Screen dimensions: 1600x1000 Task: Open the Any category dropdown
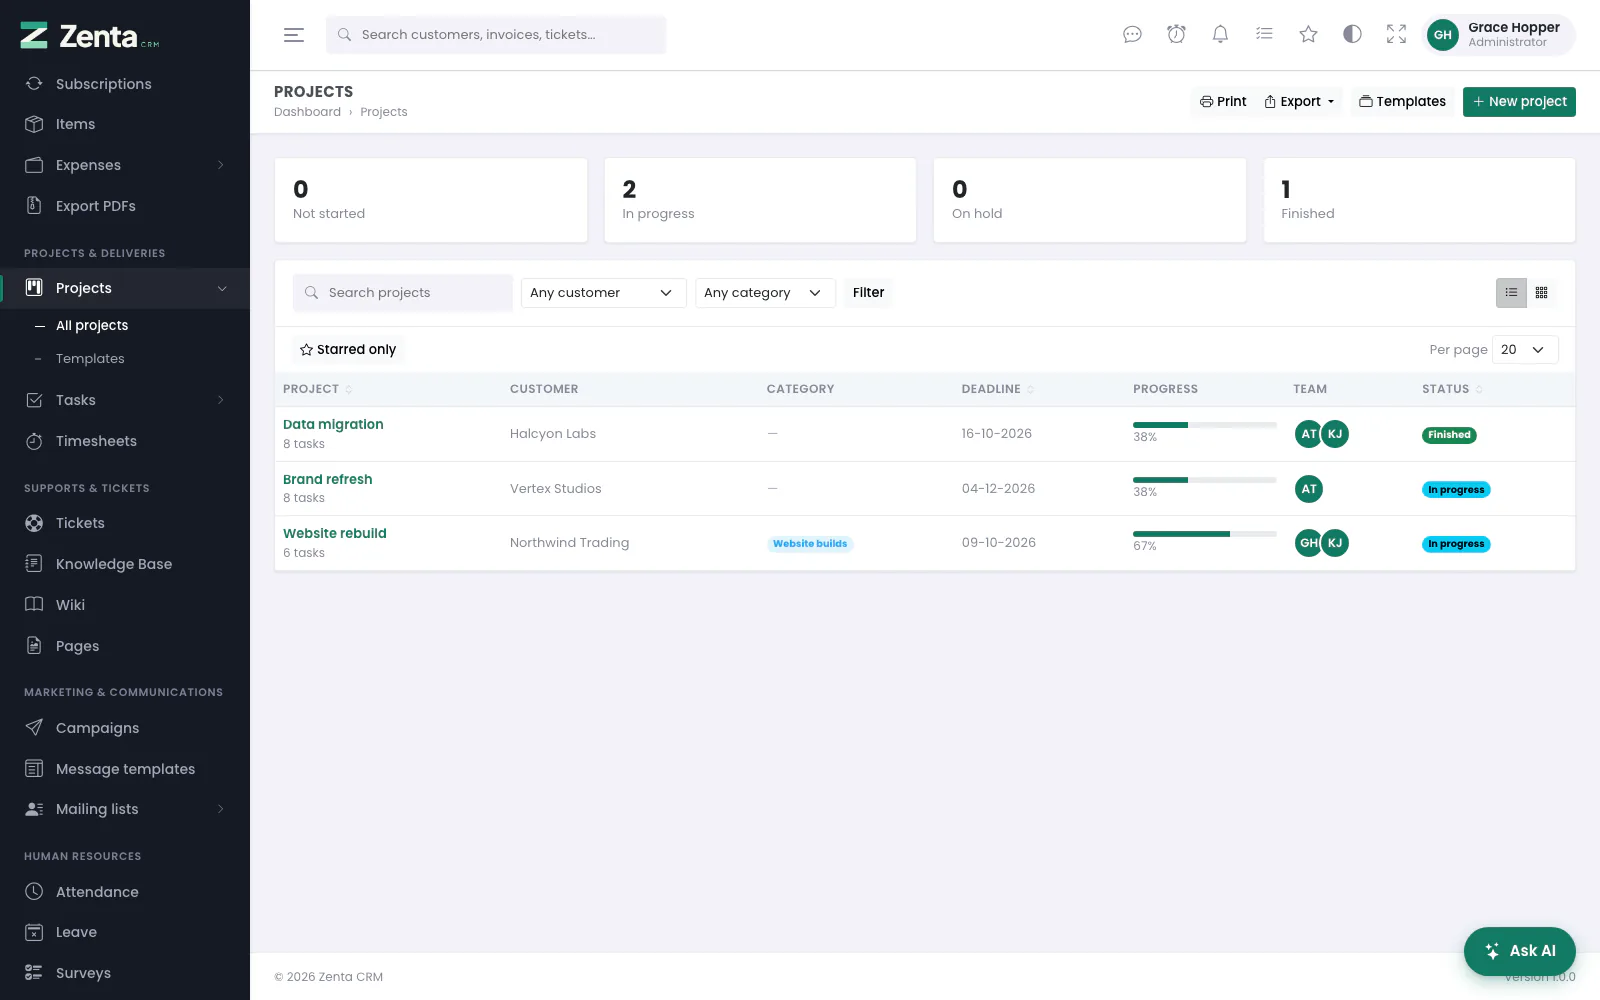coord(765,293)
